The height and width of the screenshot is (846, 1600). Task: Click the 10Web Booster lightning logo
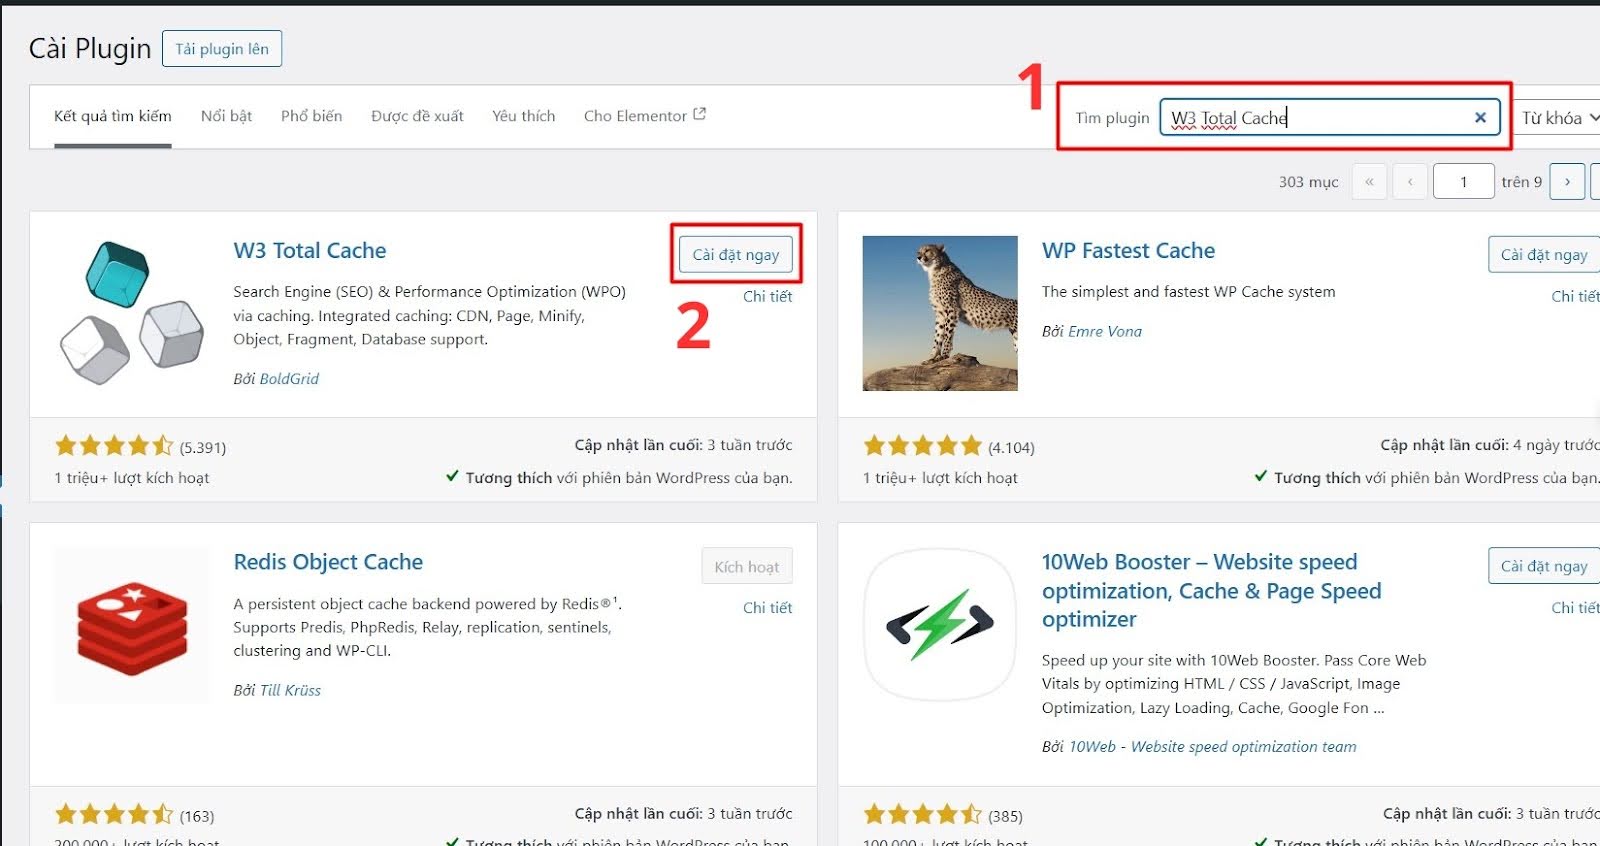tap(940, 625)
